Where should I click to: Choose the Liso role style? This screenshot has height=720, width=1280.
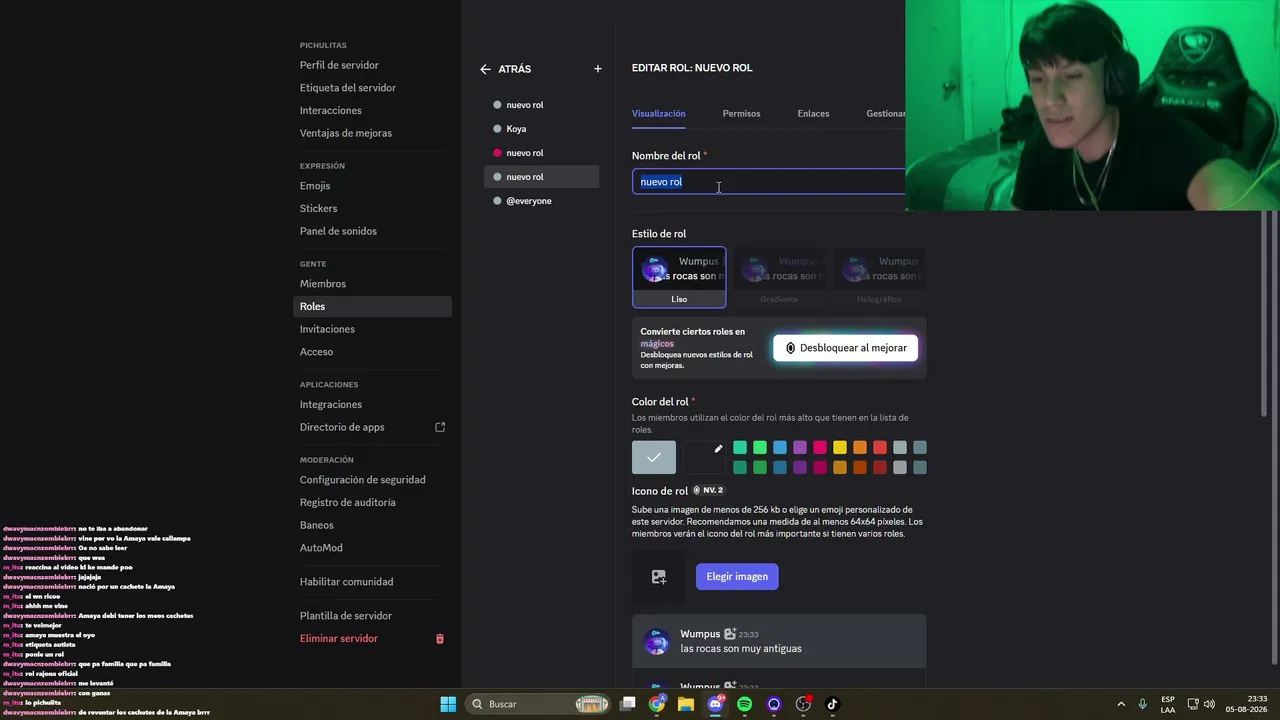tap(679, 277)
